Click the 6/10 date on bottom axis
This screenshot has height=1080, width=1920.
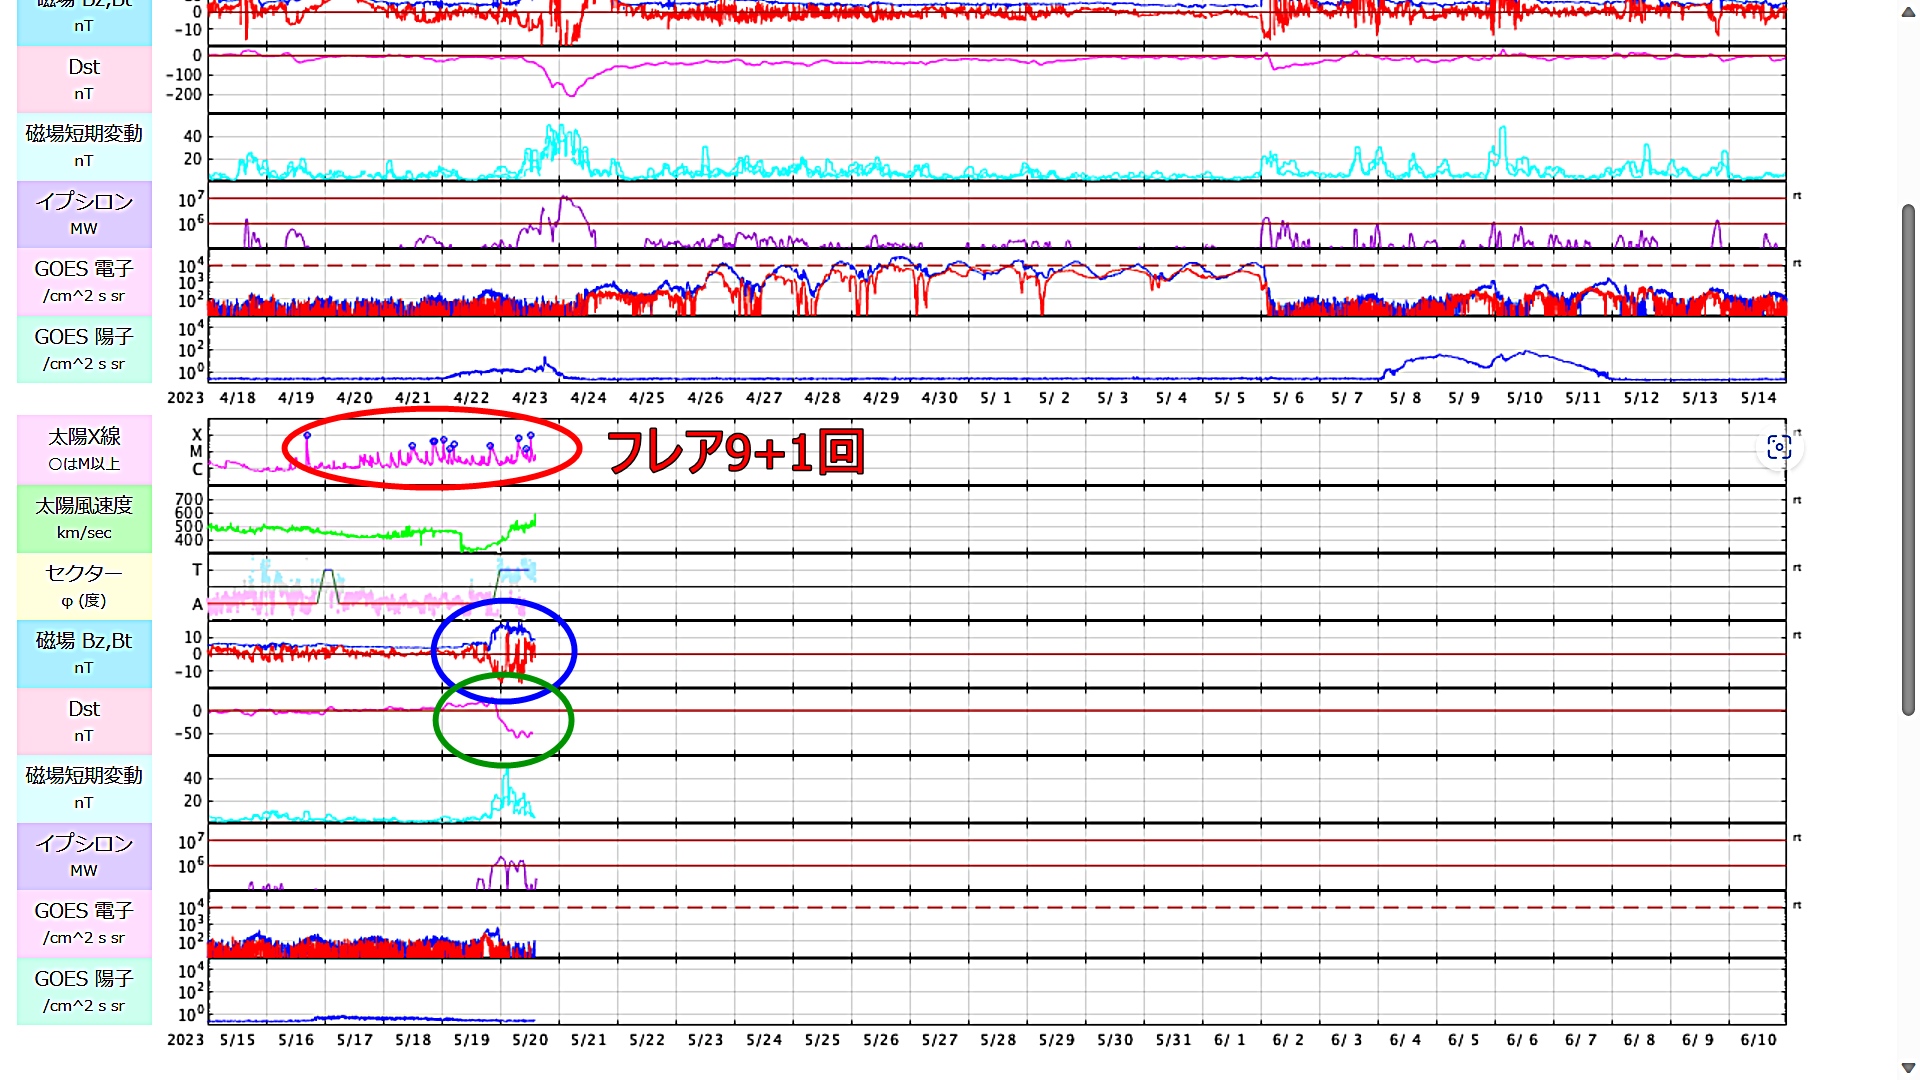[x=1758, y=1040]
